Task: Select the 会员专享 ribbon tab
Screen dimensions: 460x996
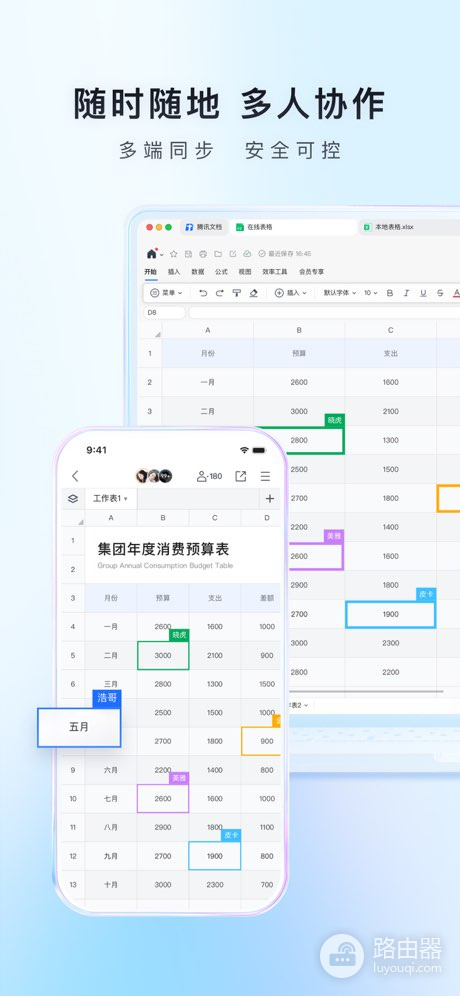Action: pos(311,272)
